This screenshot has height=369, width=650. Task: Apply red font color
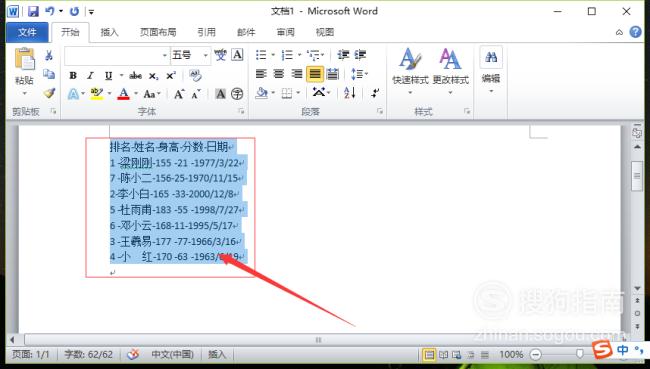click(124, 94)
